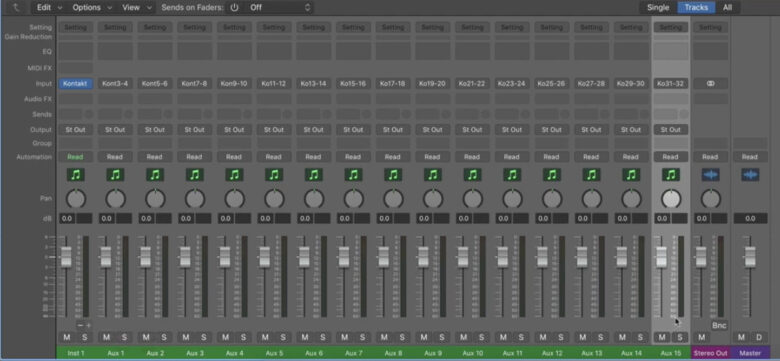Mute the Stereo Out channel

click(701, 338)
